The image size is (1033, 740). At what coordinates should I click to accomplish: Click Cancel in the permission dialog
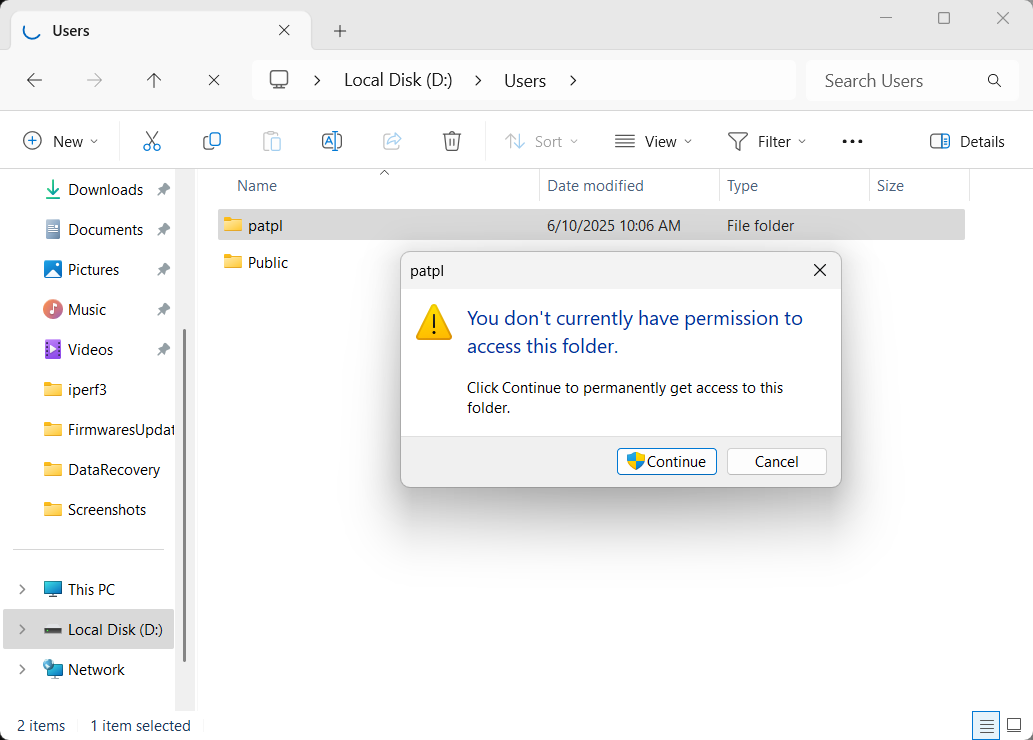pyautogui.click(x=776, y=461)
